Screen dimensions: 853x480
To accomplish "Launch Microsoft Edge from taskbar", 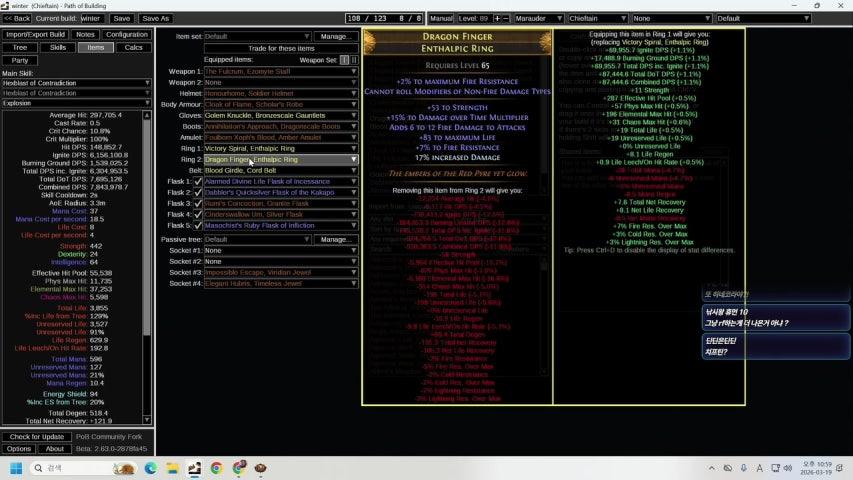I will [x=151, y=468].
